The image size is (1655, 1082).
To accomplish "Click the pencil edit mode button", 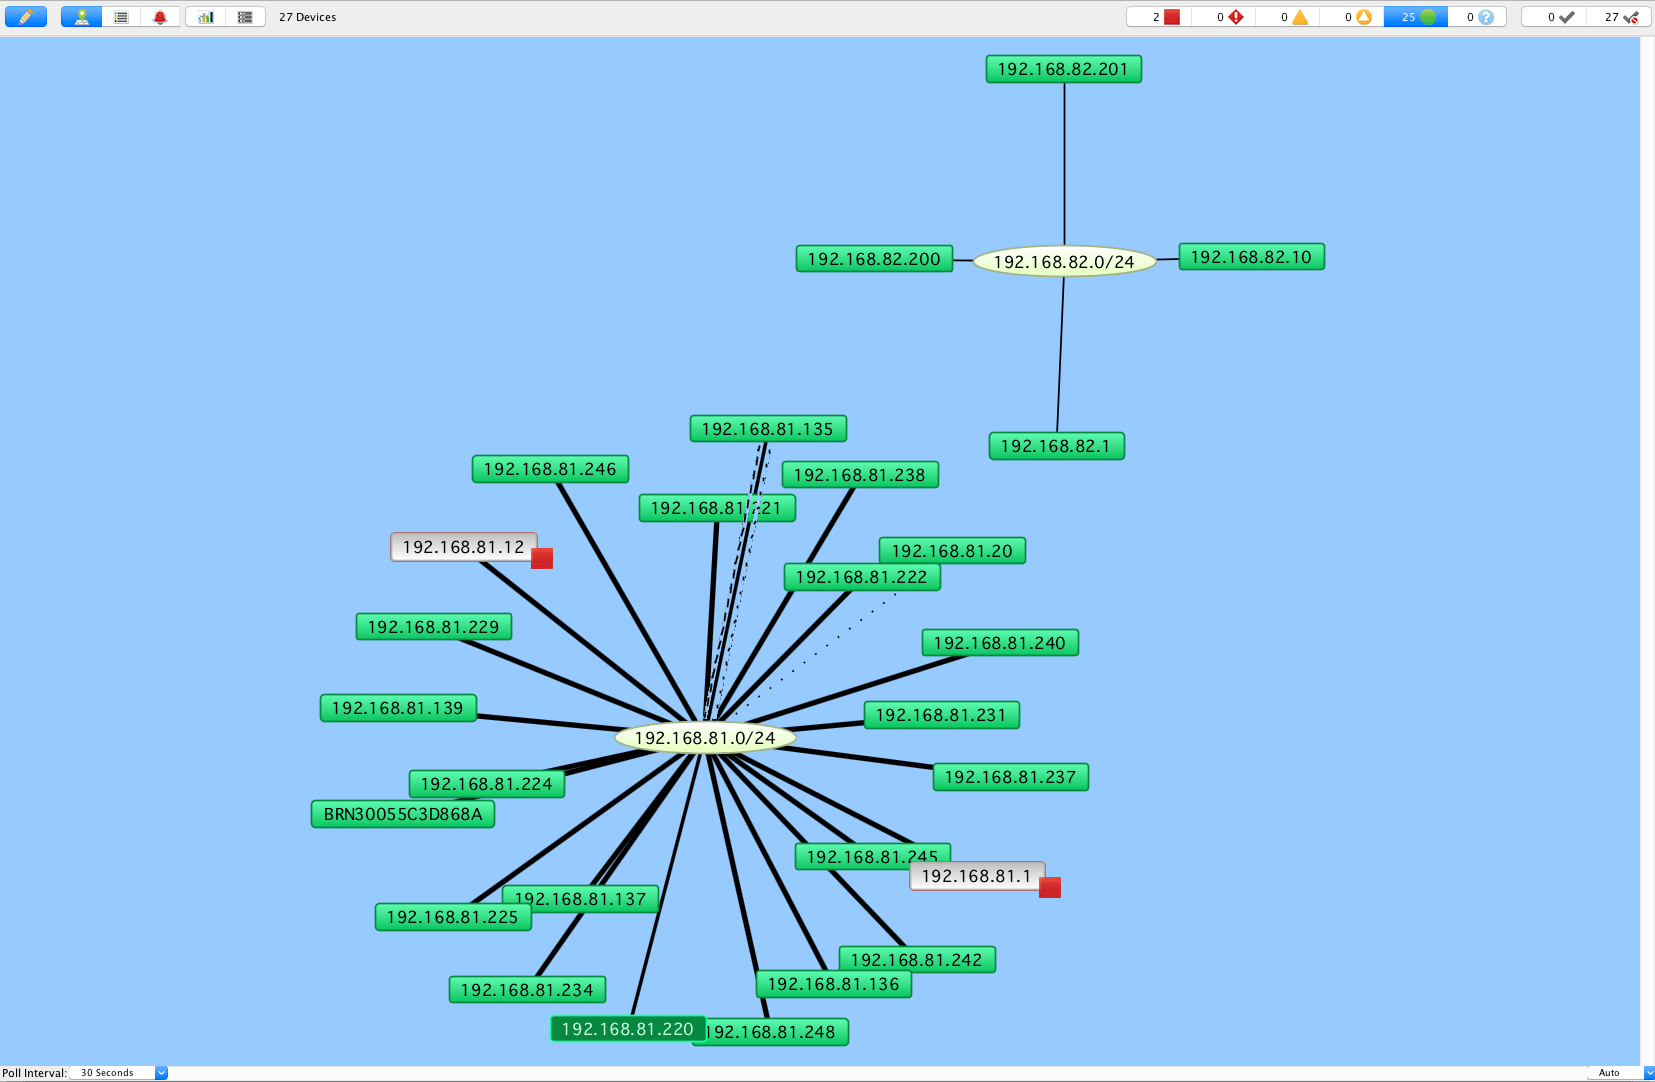I will tap(26, 17).
